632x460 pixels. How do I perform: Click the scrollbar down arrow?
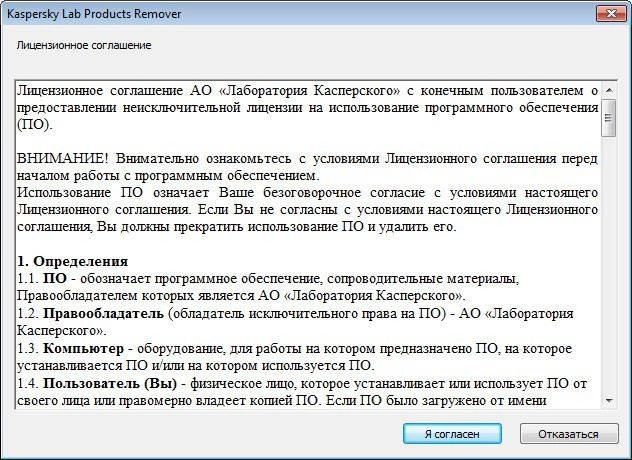[x=609, y=401]
